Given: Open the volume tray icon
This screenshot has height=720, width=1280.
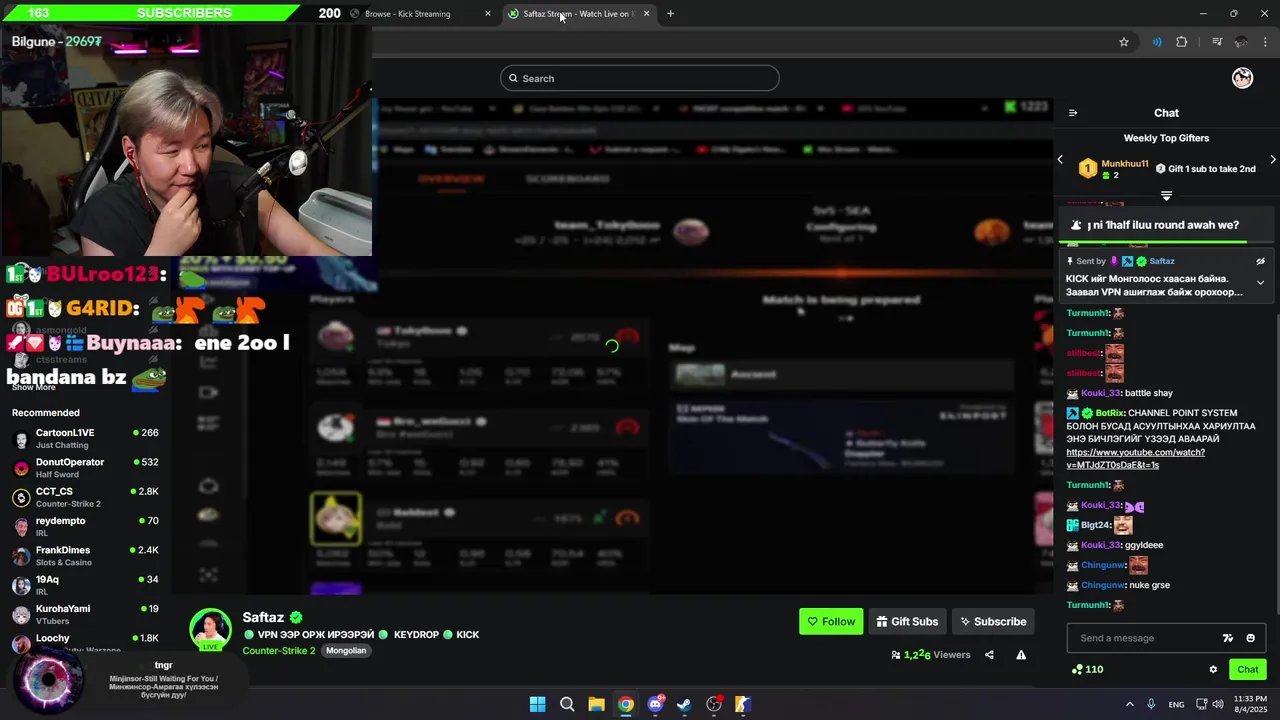Looking at the screenshot, I should click(x=1218, y=704).
